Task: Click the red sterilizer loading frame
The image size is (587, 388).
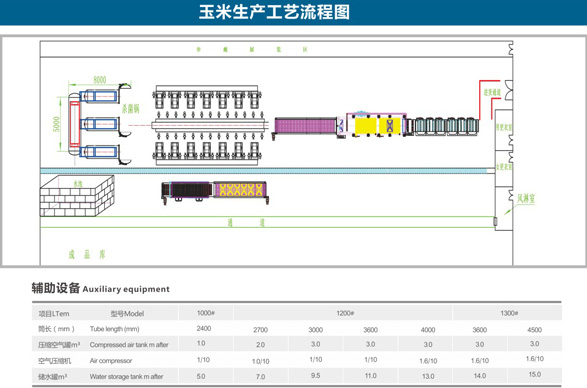Action: [x=75, y=124]
